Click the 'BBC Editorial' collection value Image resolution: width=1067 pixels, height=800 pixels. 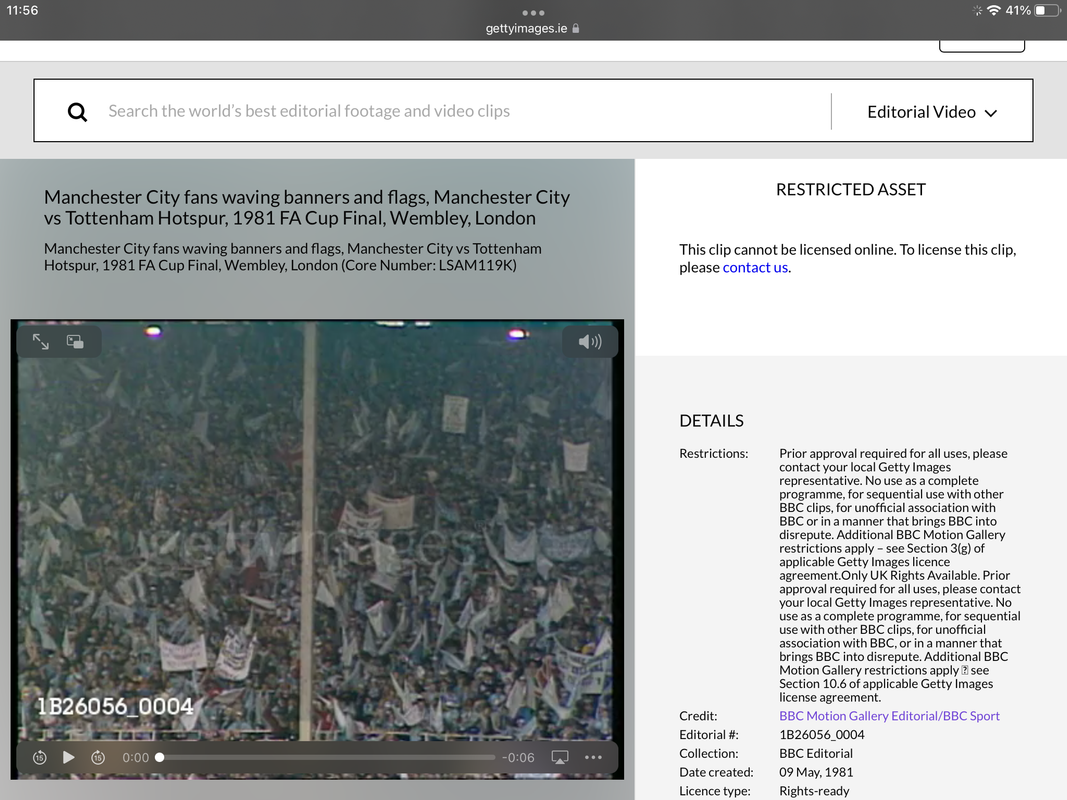(816, 753)
